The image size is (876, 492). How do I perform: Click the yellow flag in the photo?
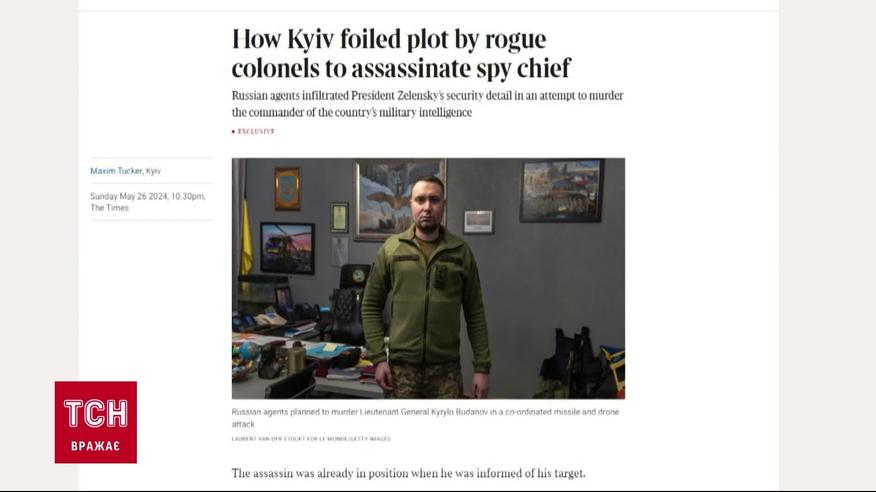click(246, 237)
